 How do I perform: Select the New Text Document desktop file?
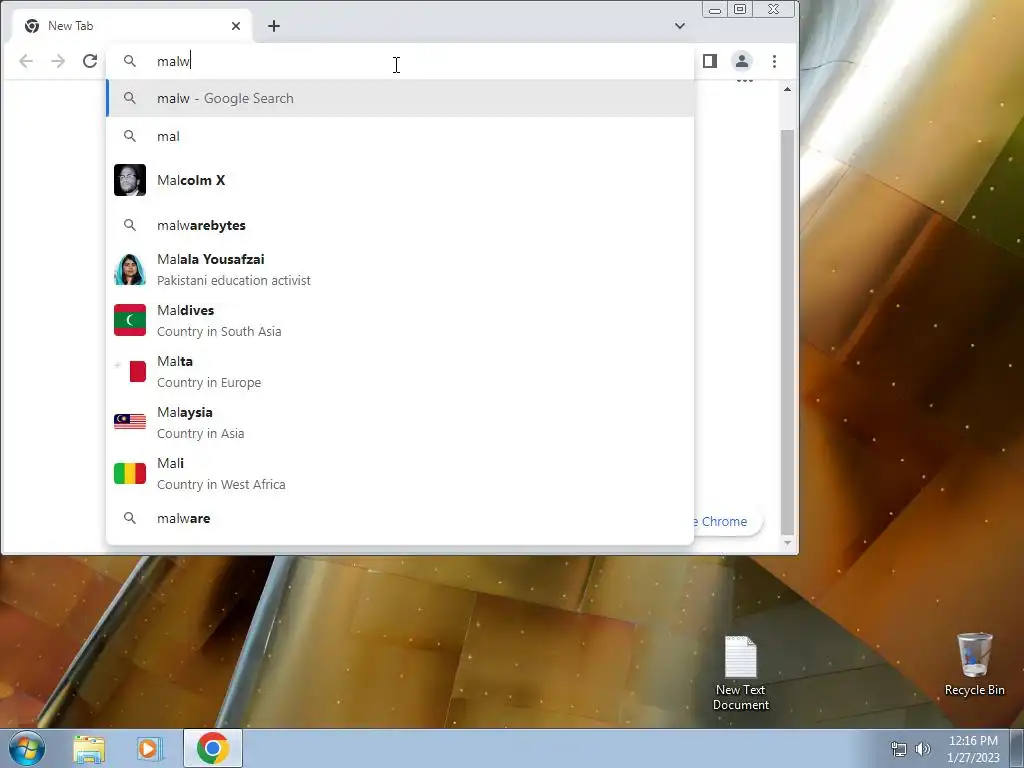point(741,673)
